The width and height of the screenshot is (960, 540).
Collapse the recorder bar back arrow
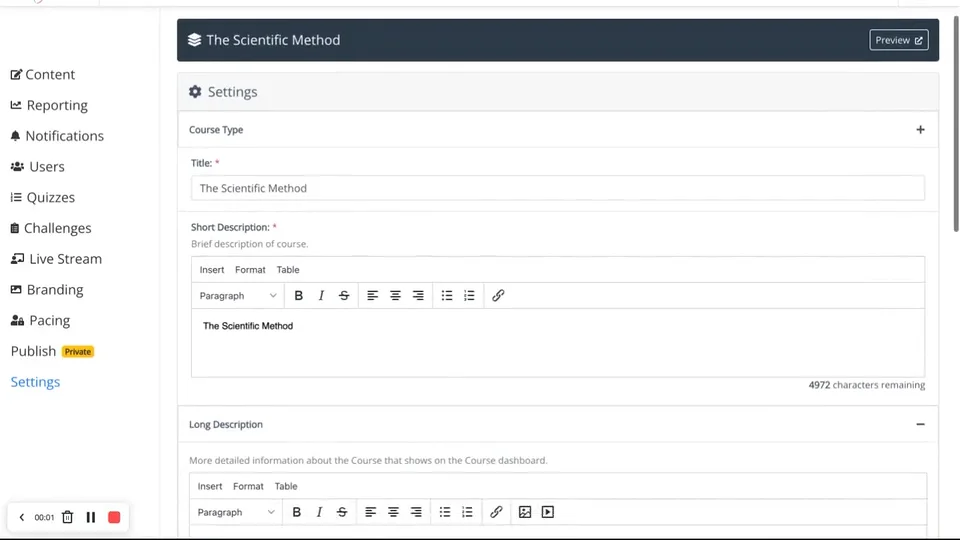click(22, 517)
